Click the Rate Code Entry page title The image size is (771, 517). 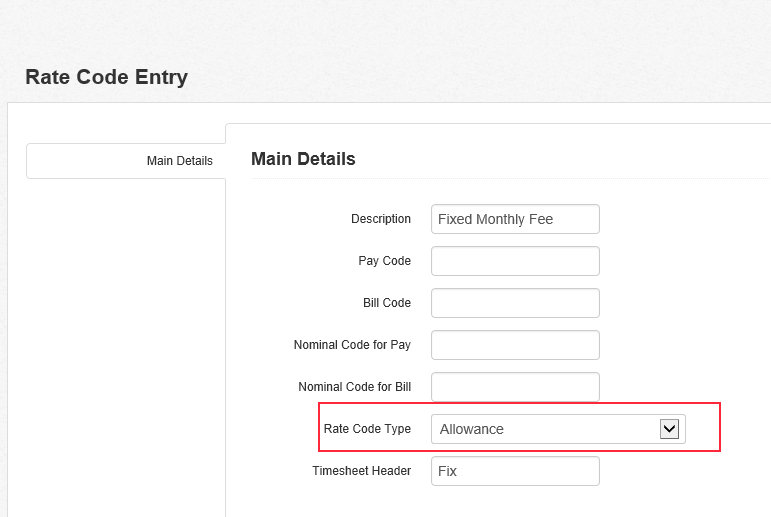coord(107,77)
